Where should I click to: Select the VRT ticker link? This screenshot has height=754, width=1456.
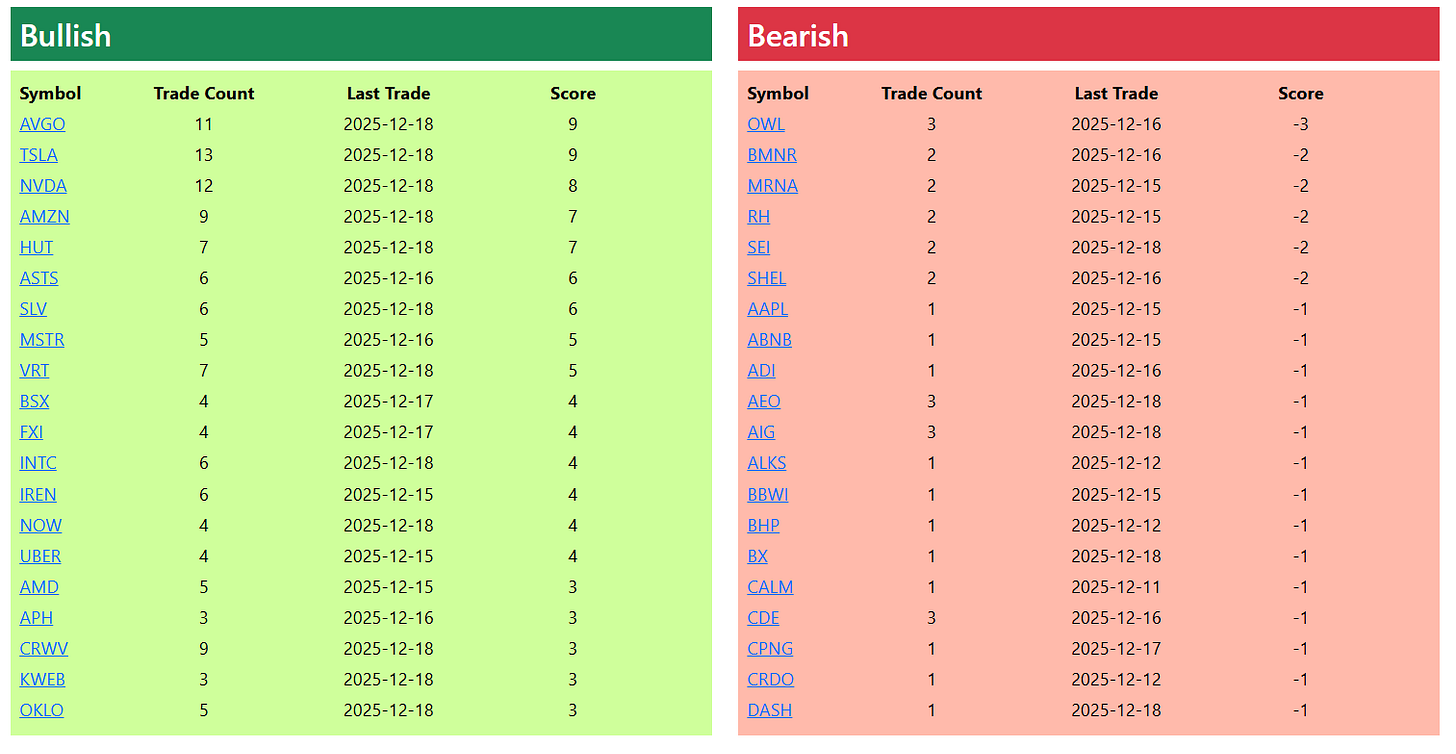point(35,371)
